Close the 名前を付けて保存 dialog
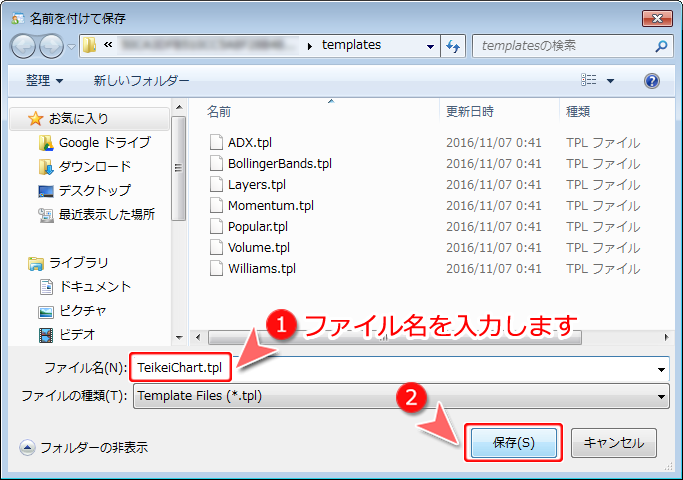683x480 pixels. (657, 18)
